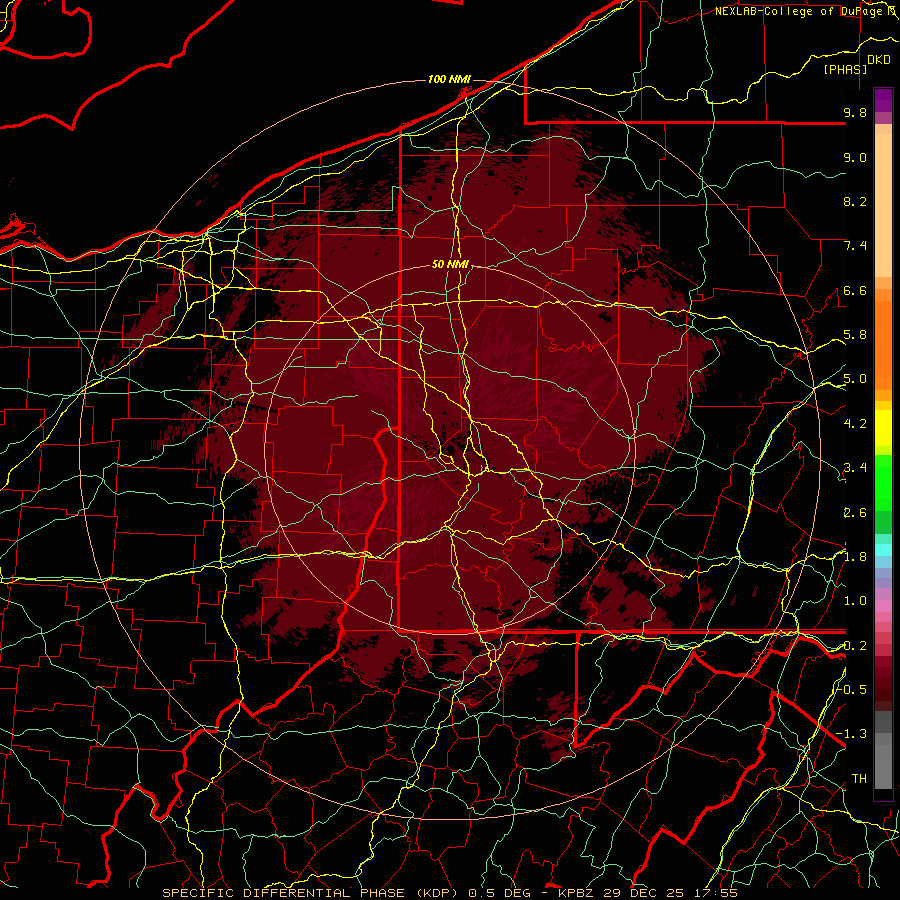Pick the pink segment of the color bar
The image size is (900, 900).
(883, 606)
